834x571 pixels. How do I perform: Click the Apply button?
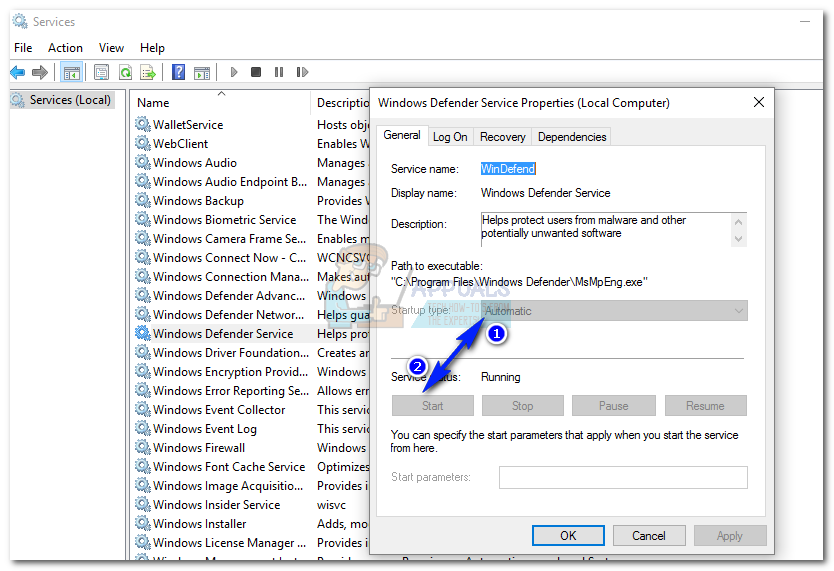[x=730, y=535]
